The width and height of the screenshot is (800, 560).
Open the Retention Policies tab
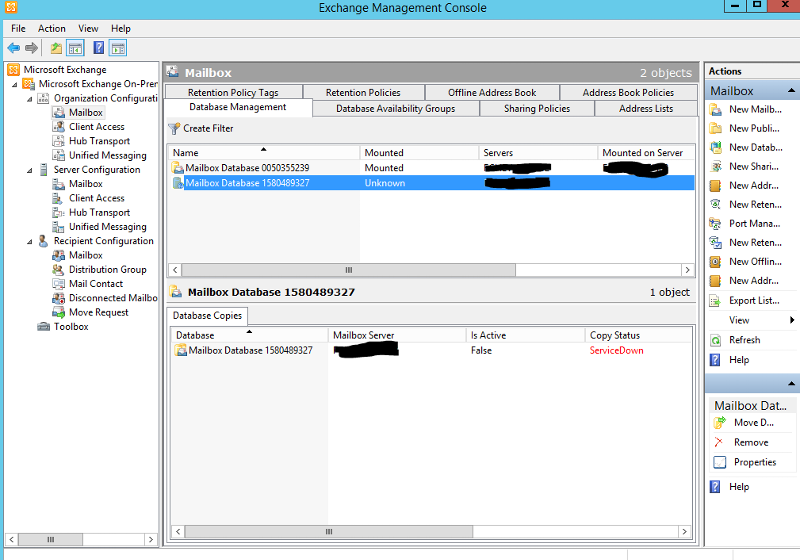point(363,92)
